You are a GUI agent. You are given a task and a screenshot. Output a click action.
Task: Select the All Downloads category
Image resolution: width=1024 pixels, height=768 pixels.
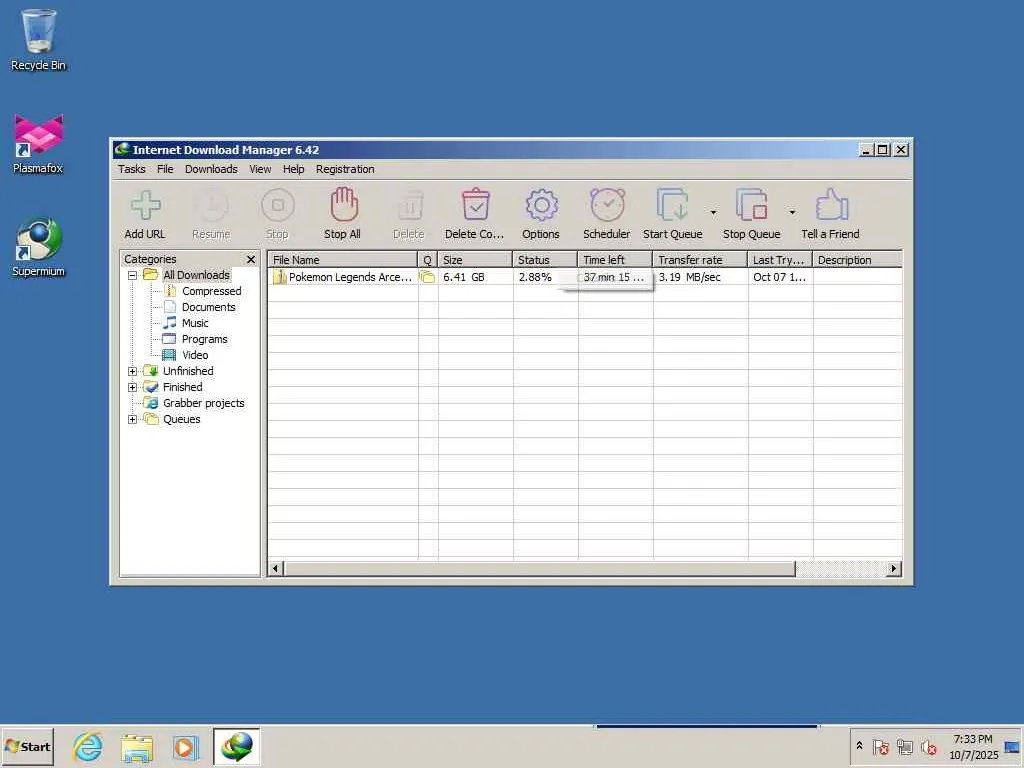pyautogui.click(x=196, y=275)
